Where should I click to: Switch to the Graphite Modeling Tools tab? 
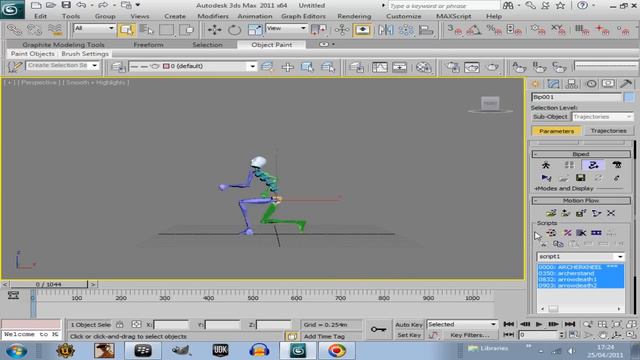(x=63, y=44)
